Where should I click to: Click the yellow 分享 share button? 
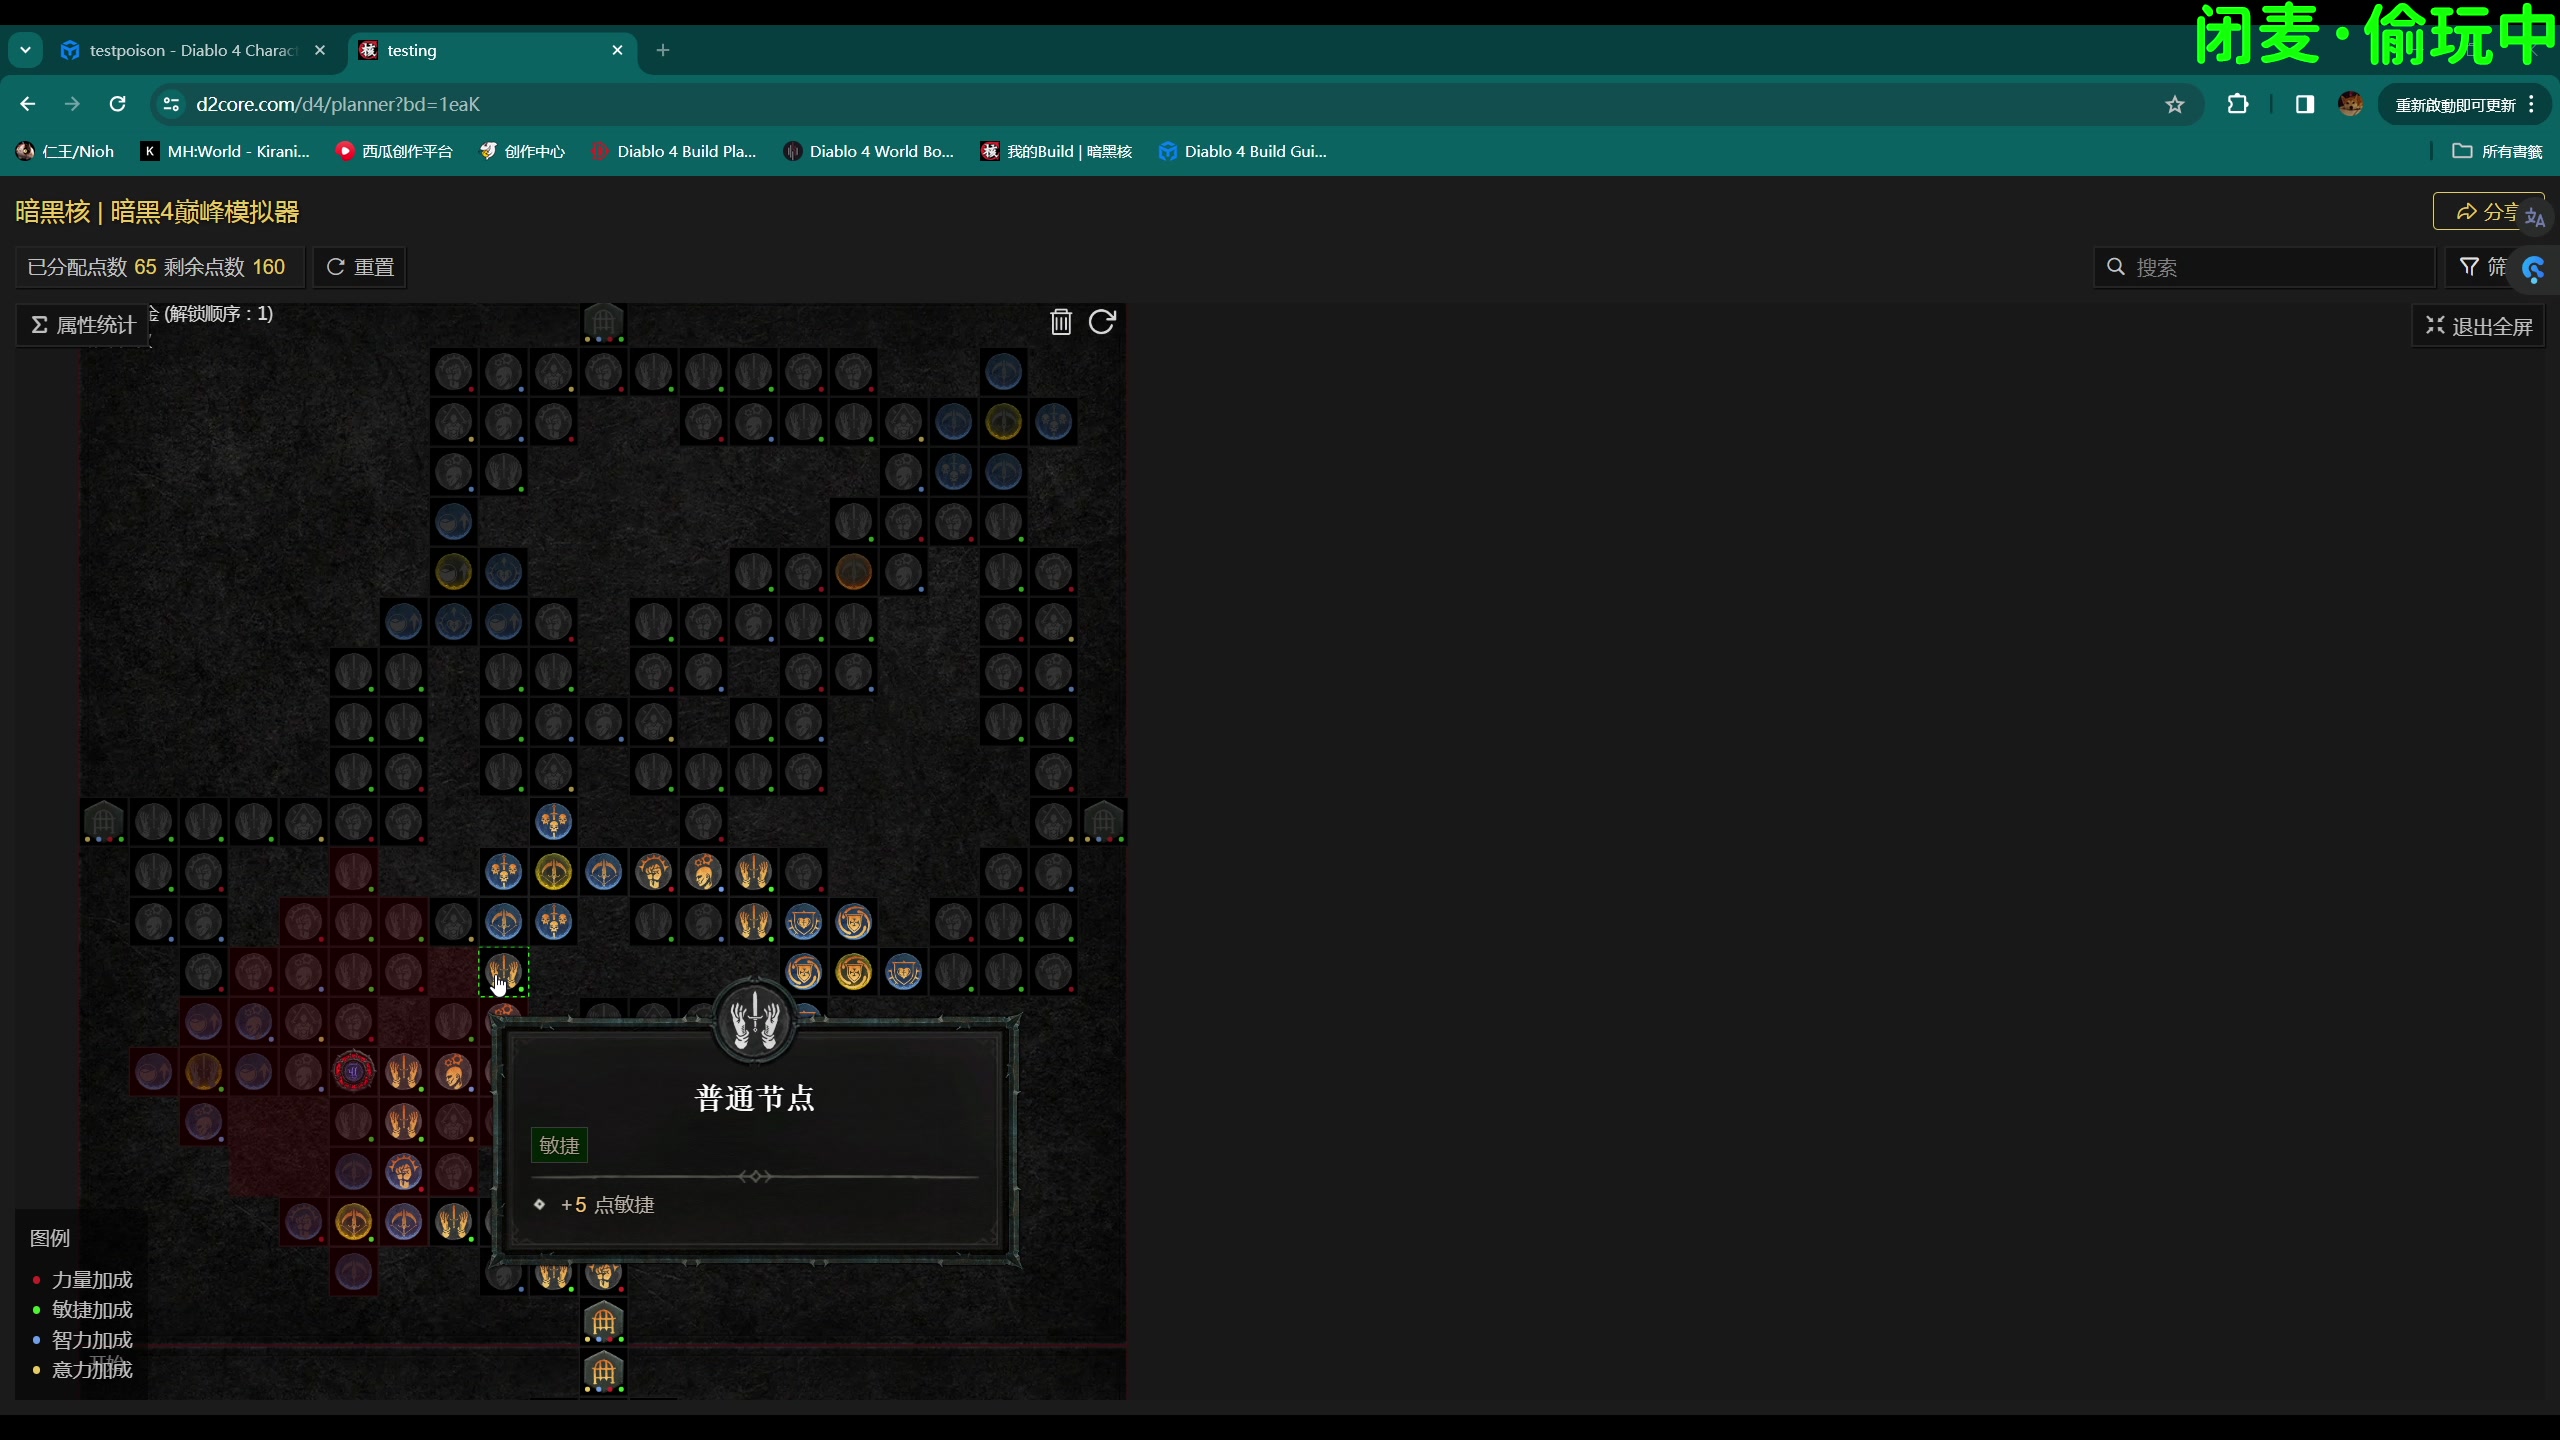(2489, 212)
